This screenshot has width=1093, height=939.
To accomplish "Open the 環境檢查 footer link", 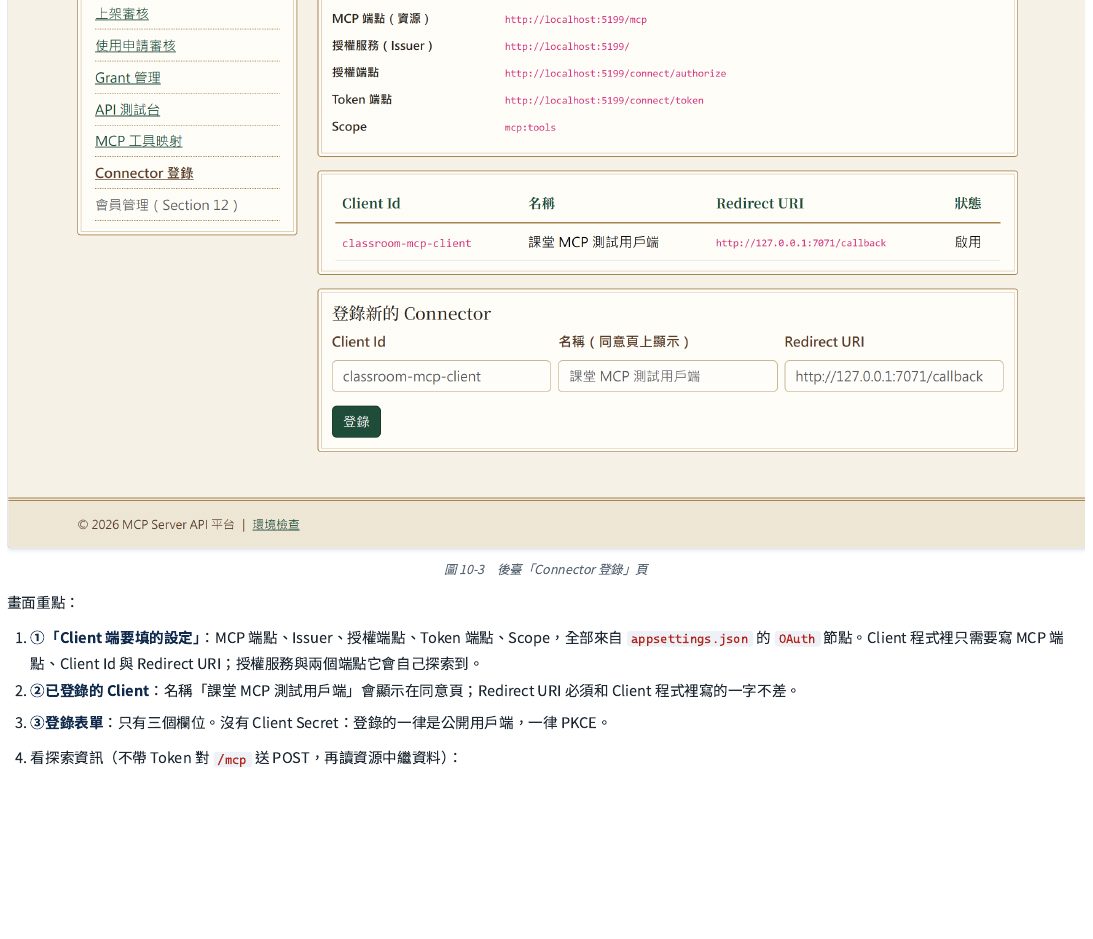I will pyautogui.click(x=276, y=525).
